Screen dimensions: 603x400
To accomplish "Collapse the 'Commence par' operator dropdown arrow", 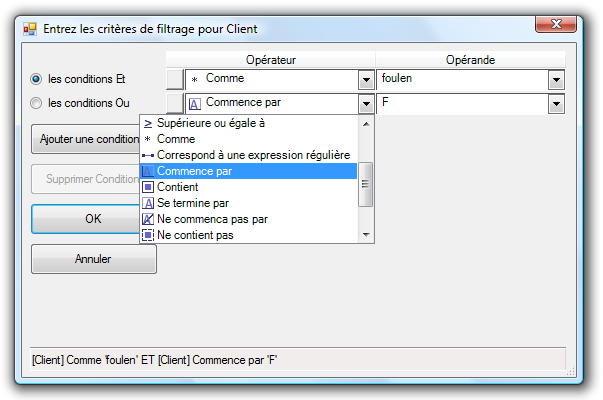I will pyautogui.click(x=365, y=103).
